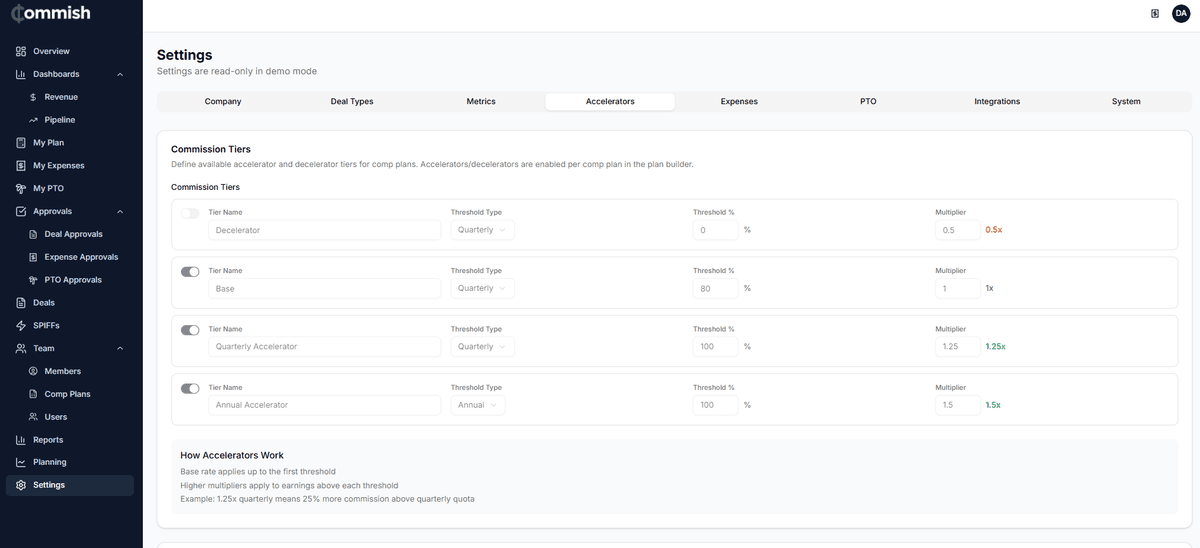Collapse the Team sidebar section
The image size is (1200, 548).
(x=120, y=348)
